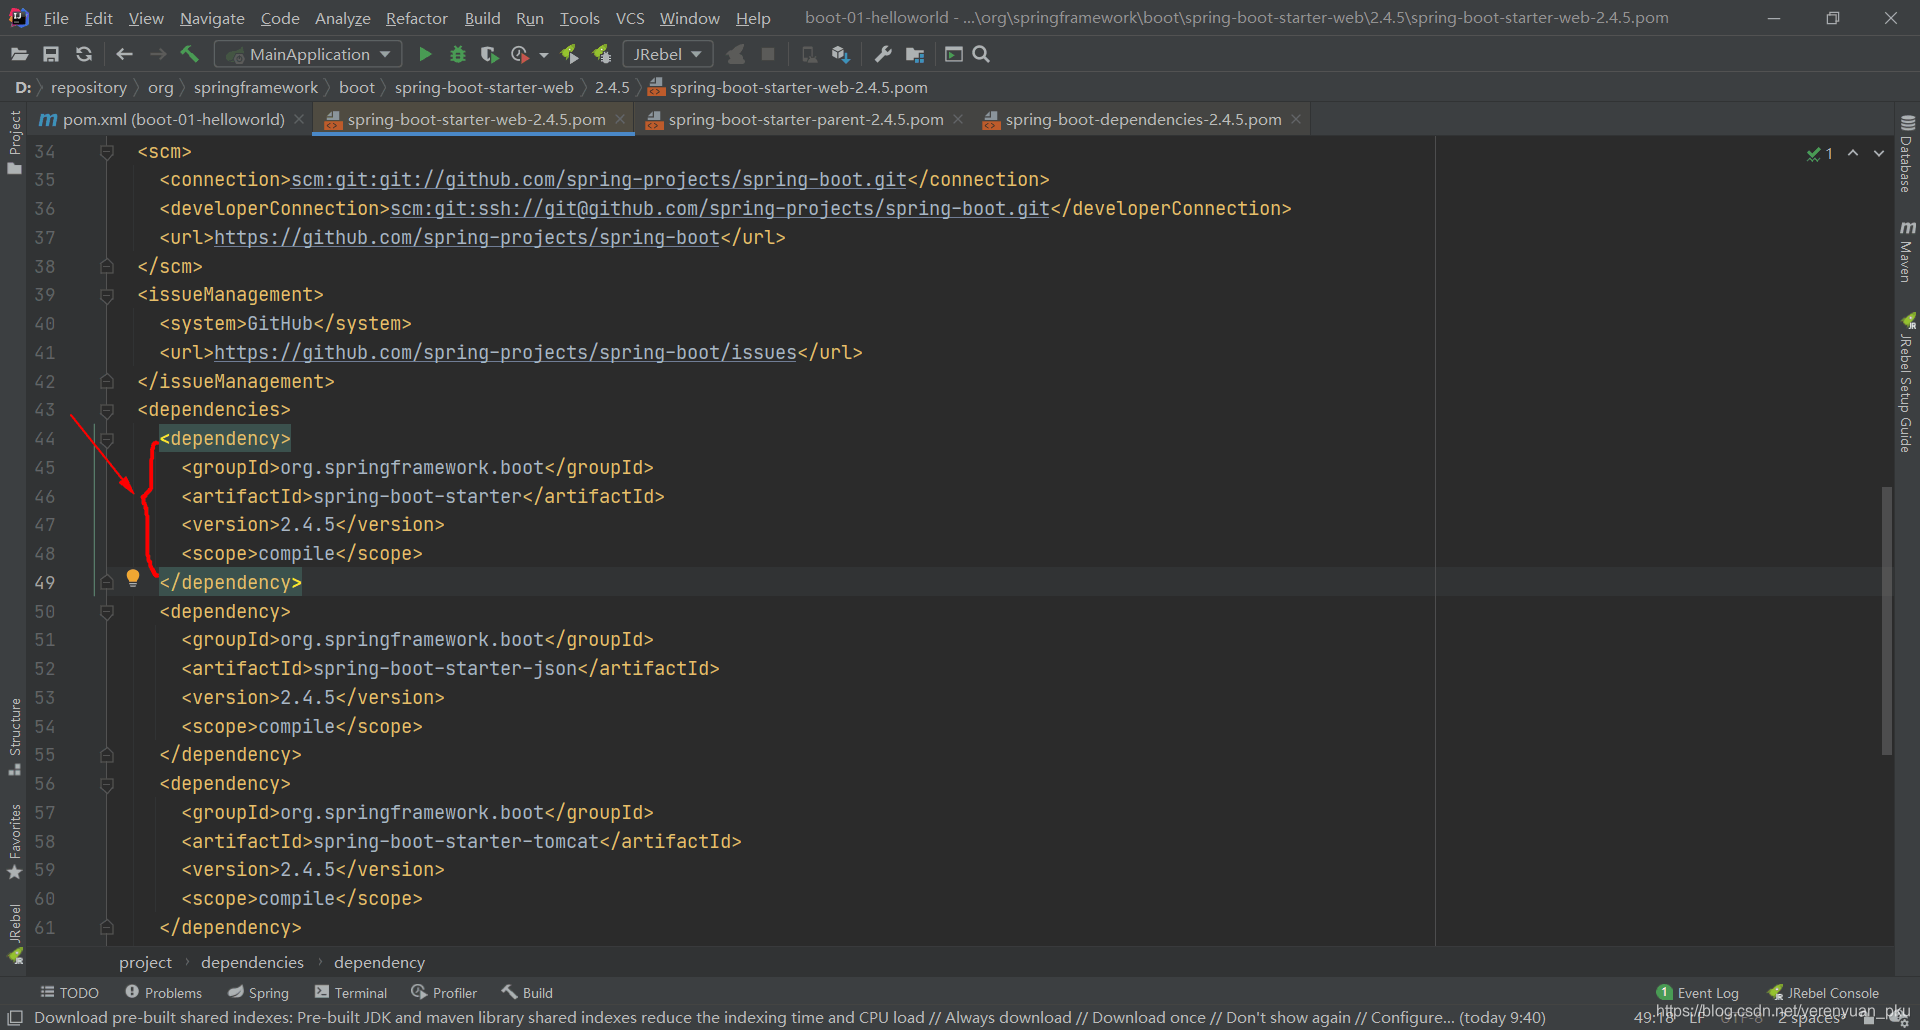Build project with the hammer icon
This screenshot has width=1920, height=1030.
[x=190, y=54]
